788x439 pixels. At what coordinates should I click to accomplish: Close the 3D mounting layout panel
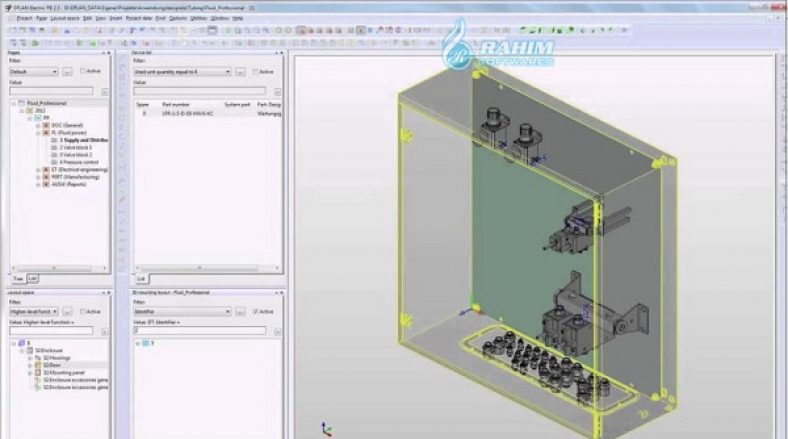(x=281, y=292)
